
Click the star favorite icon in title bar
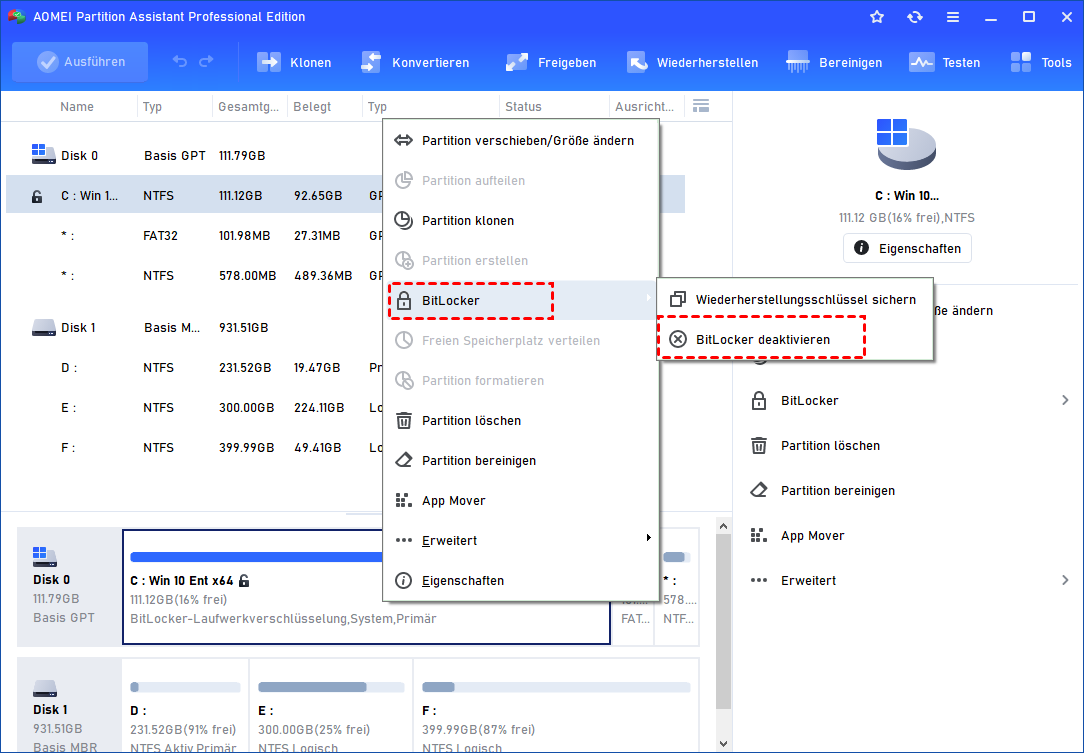(x=877, y=17)
